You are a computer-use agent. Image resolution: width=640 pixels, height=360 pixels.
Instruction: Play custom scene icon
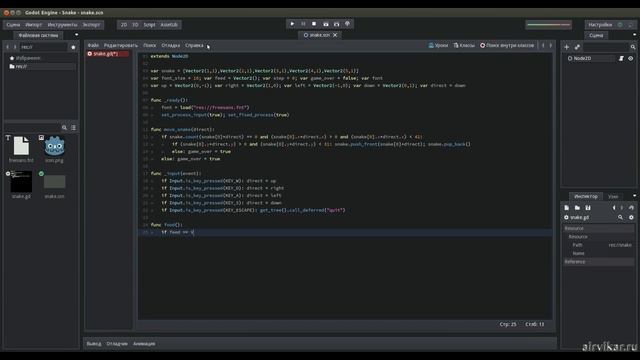(337, 24)
